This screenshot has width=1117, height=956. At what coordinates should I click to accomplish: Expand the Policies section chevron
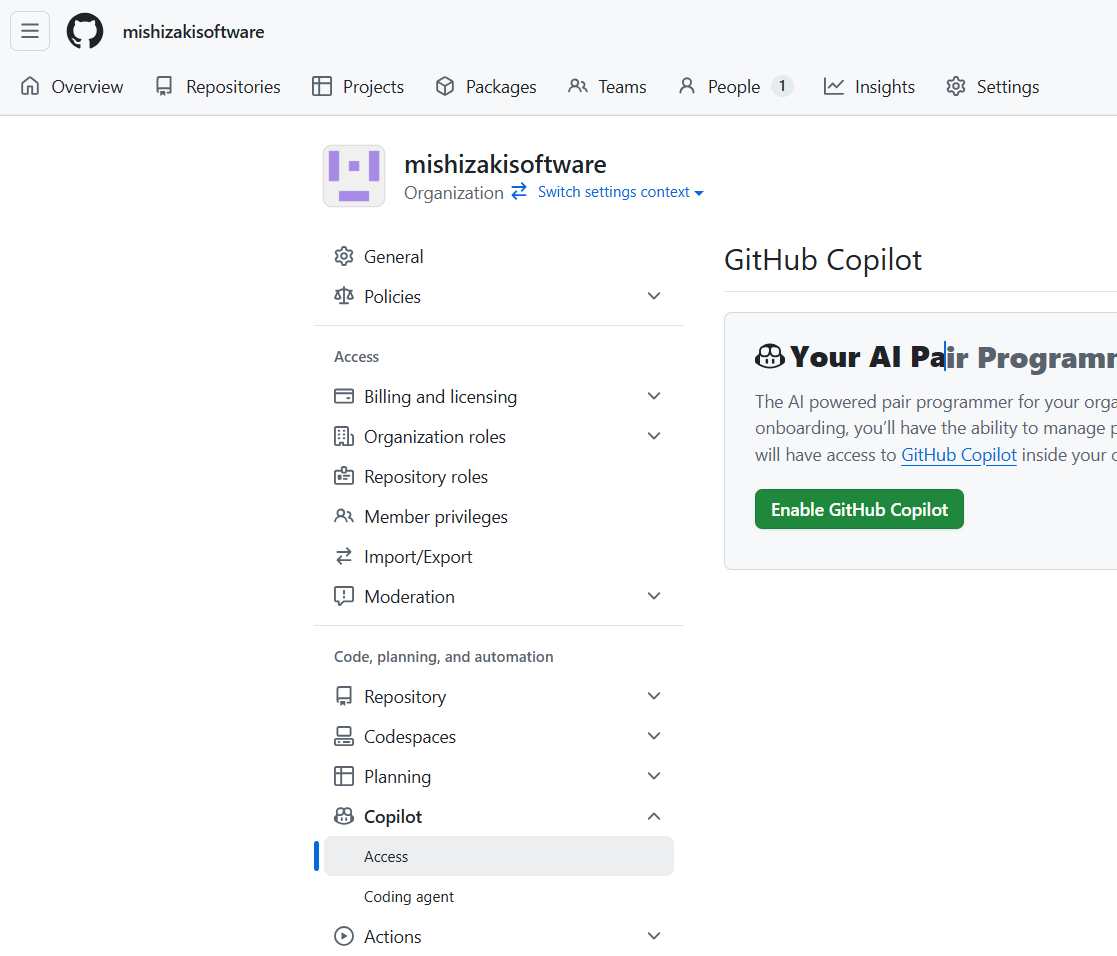(x=654, y=296)
